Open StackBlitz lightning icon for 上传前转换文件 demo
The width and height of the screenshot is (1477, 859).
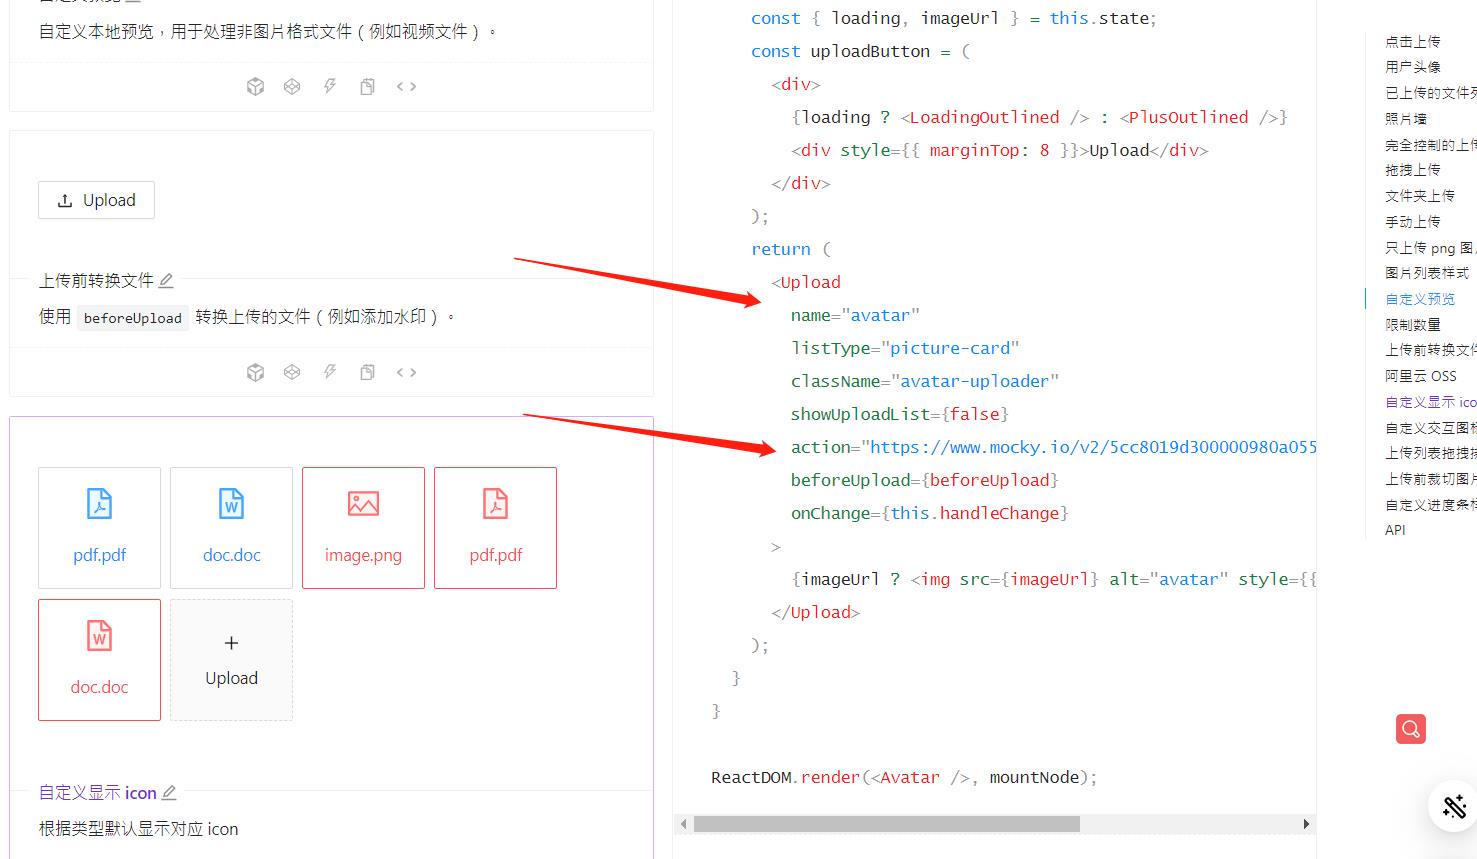(330, 373)
